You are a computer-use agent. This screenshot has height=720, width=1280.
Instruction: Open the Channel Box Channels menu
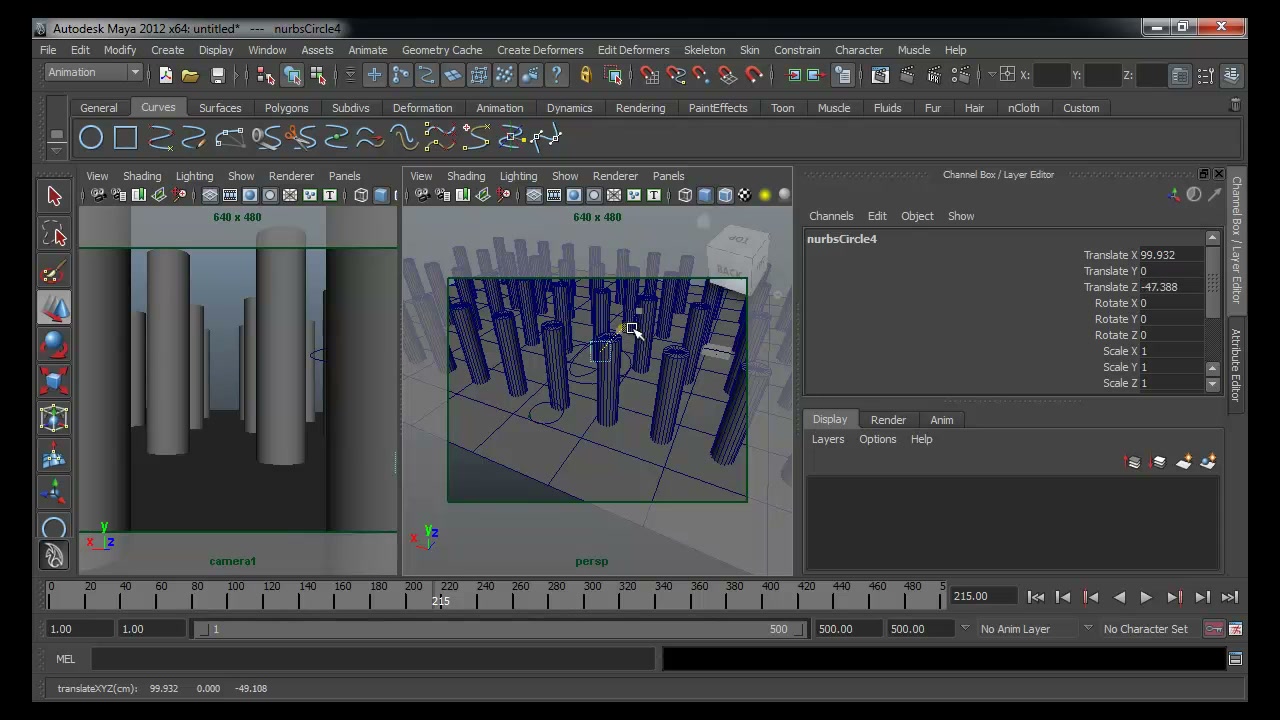tap(831, 216)
